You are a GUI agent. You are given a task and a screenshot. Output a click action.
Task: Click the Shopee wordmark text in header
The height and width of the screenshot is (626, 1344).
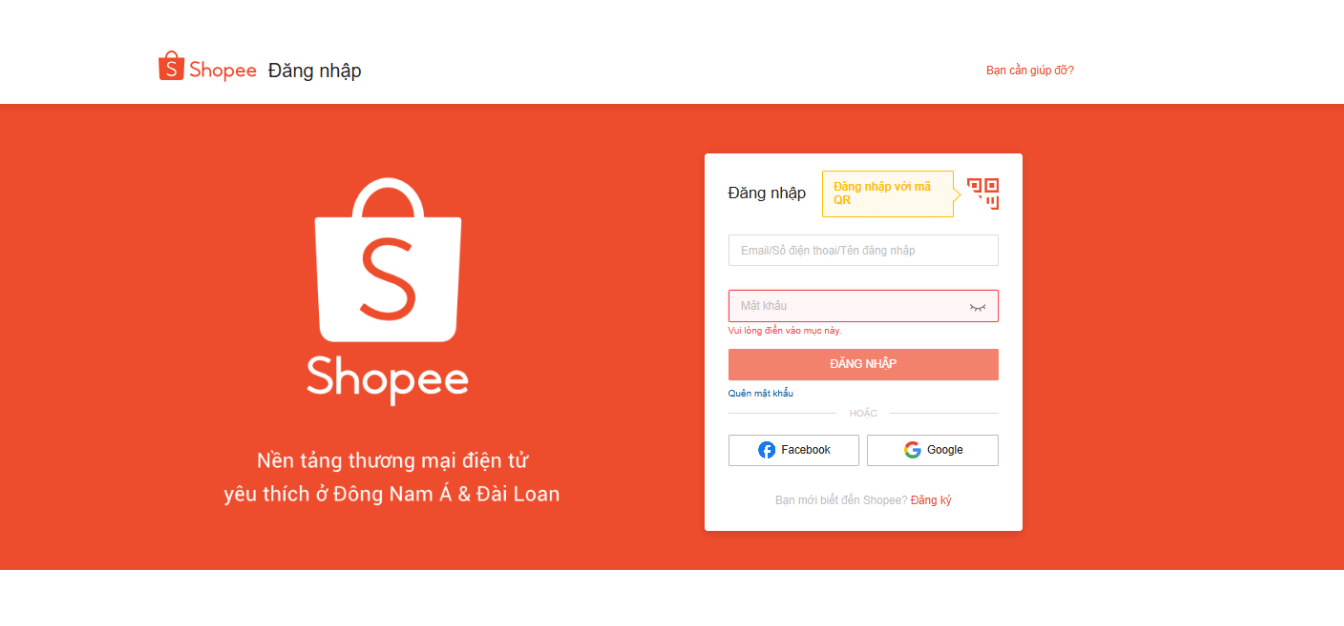[x=223, y=70]
